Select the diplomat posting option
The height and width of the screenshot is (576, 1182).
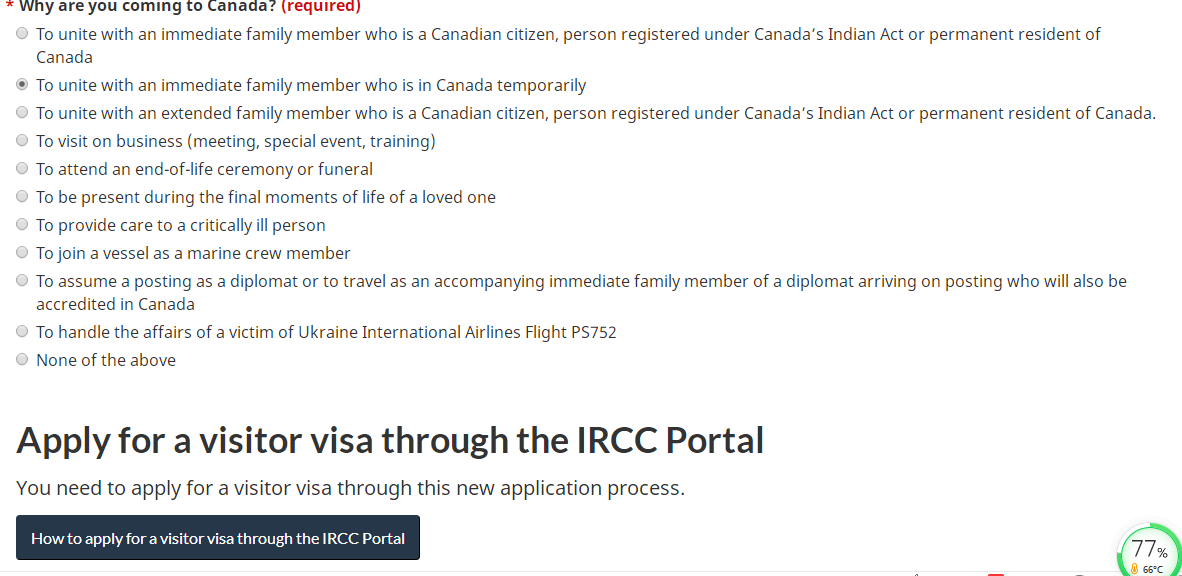click(21, 280)
